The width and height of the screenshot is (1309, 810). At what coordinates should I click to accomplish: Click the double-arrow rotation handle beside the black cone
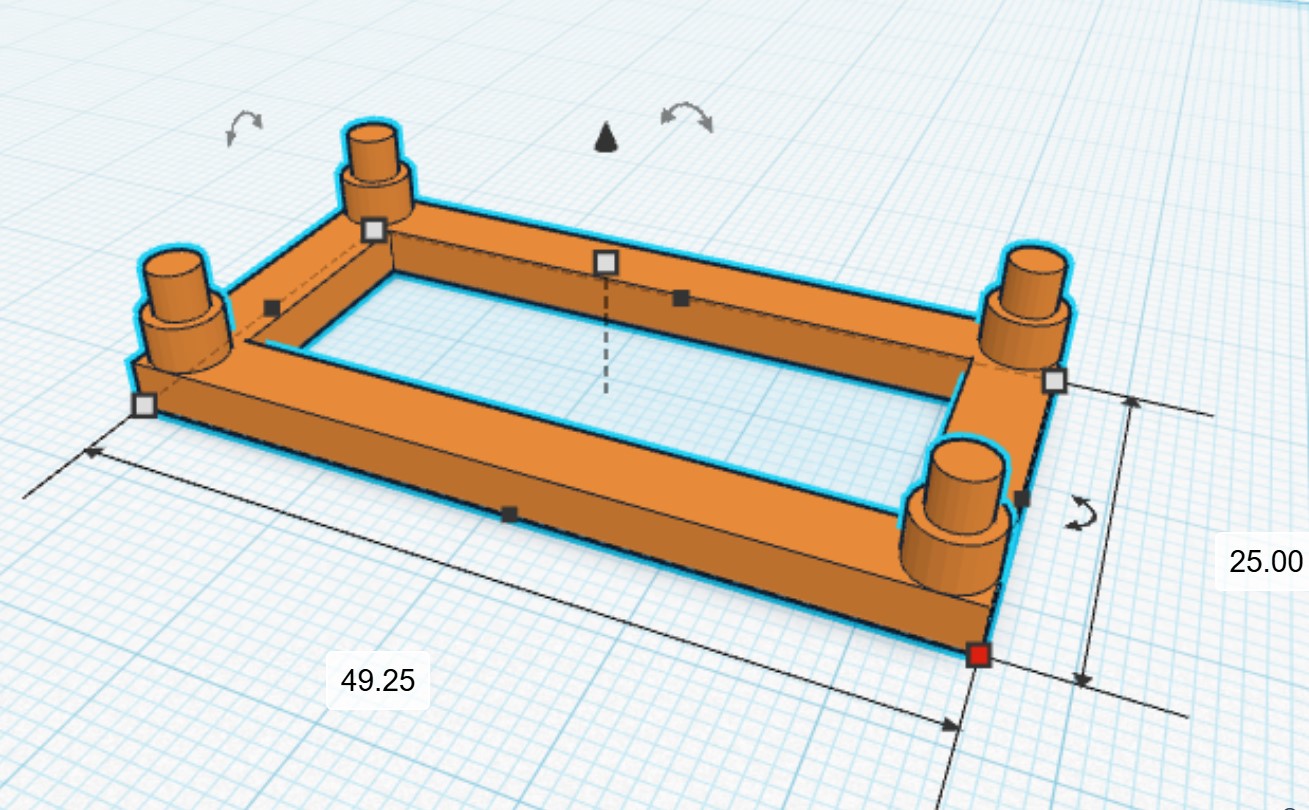tap(687, 116)
